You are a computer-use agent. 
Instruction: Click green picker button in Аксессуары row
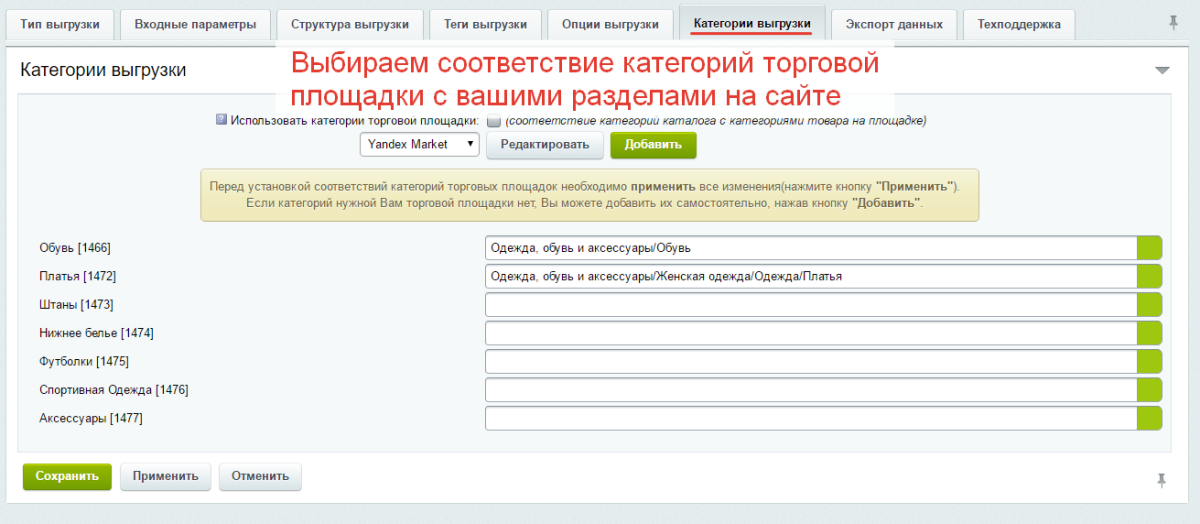pos(1150,418)
